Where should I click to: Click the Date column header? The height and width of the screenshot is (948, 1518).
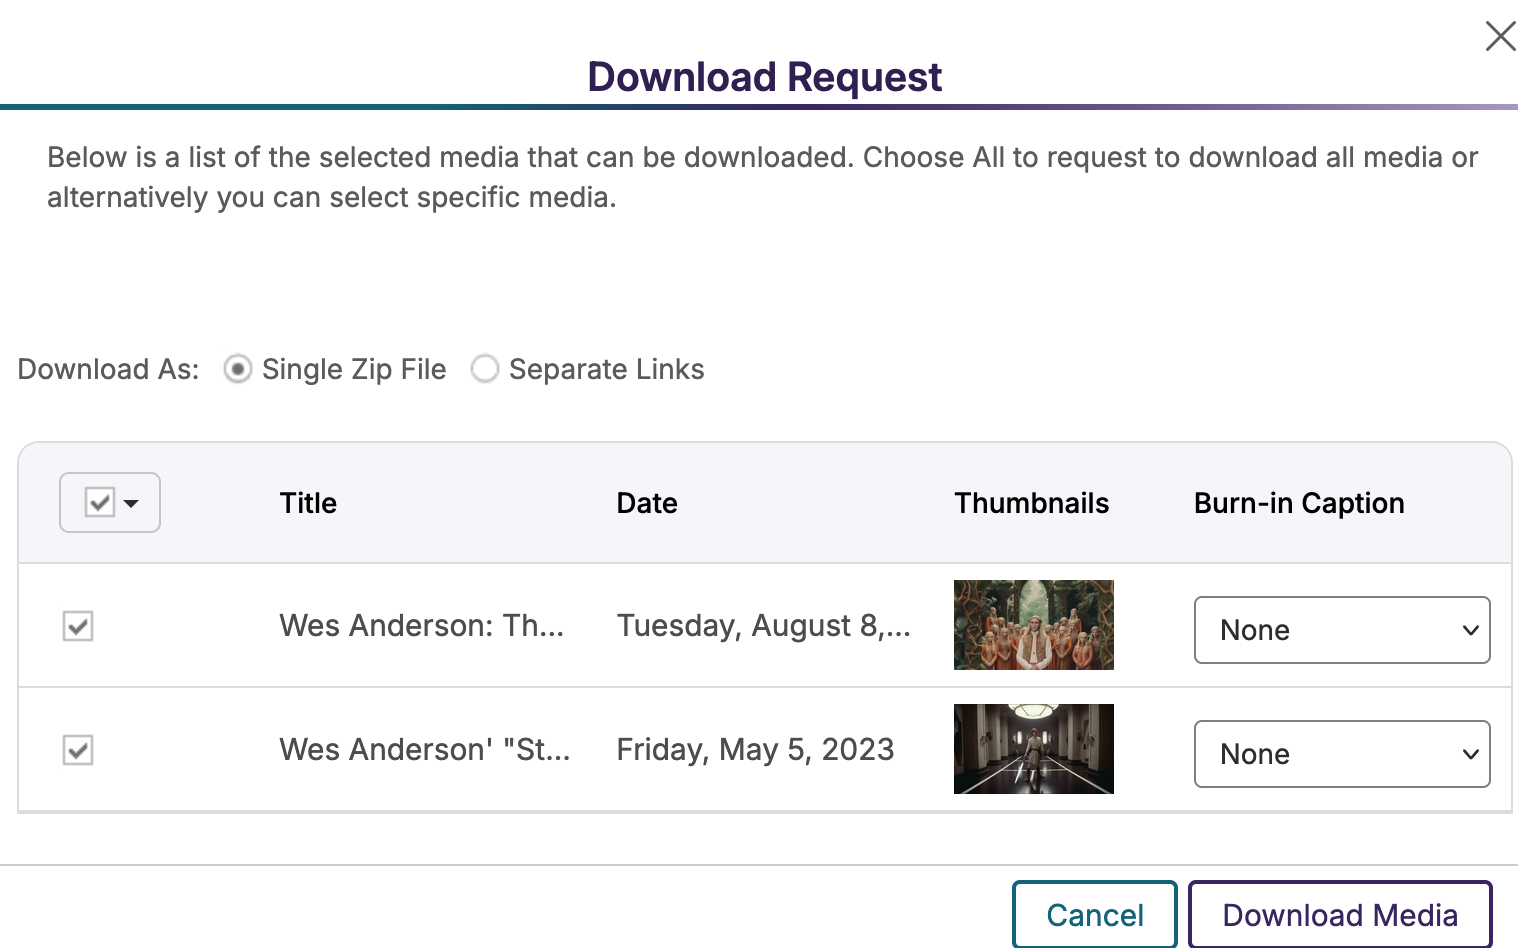pyautogui.click(x=647, y=503)
